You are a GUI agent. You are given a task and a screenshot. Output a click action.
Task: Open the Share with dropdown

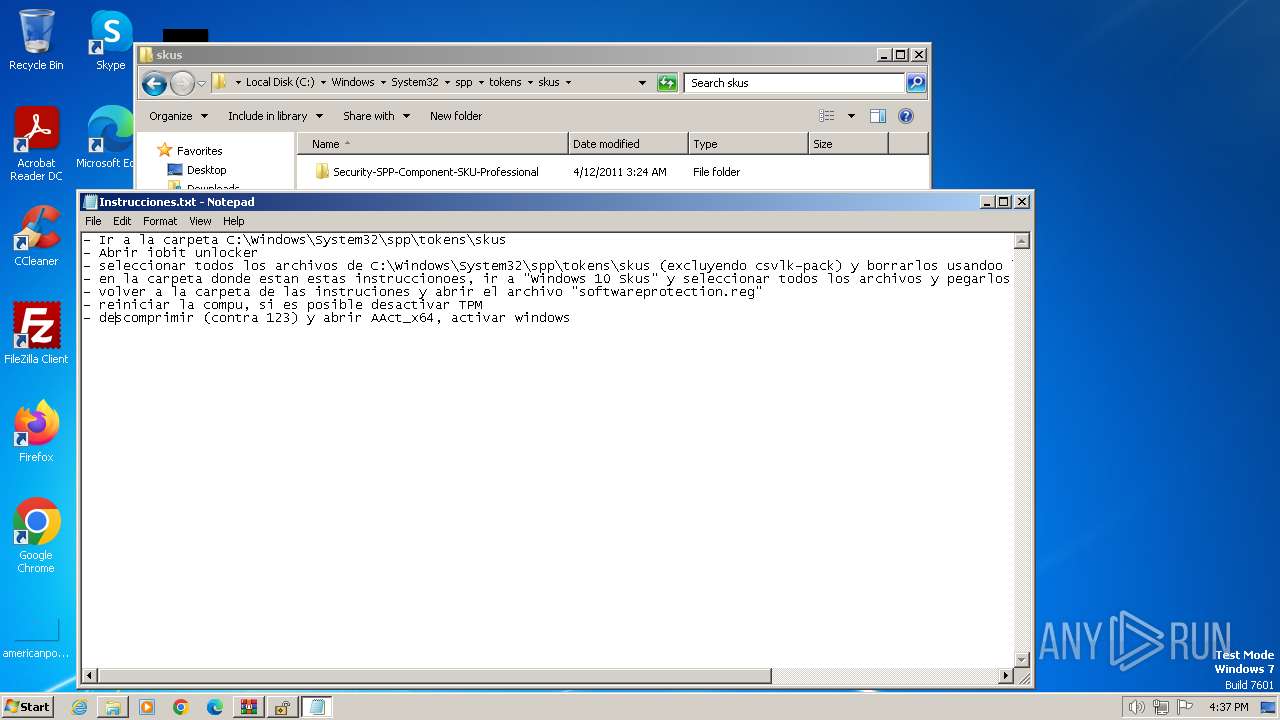[x=376, y=116]
